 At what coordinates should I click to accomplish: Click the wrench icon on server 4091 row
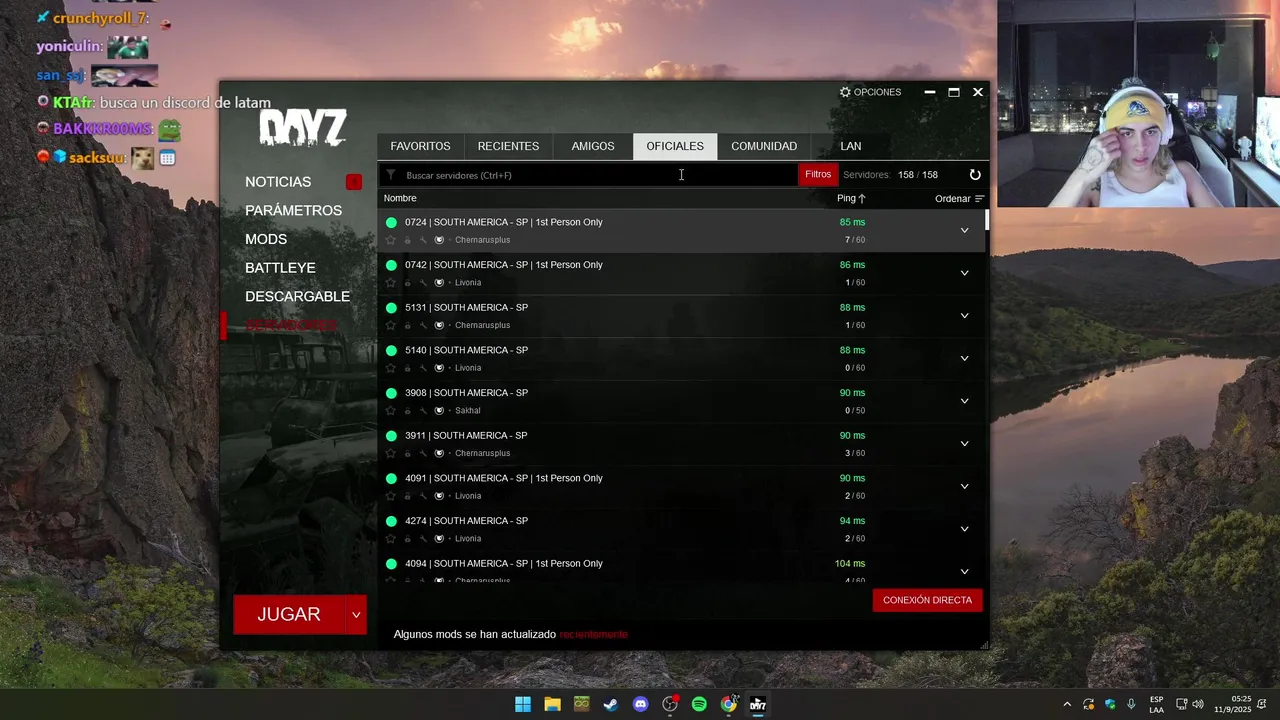423,496
